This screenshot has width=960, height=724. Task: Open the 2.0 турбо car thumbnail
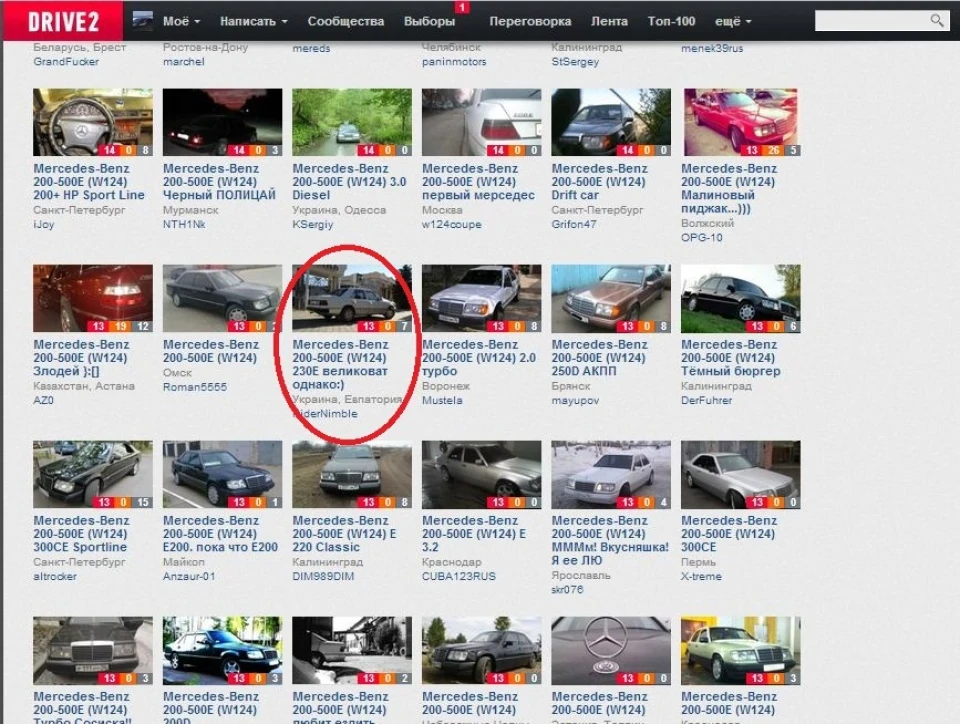[482, 298]
